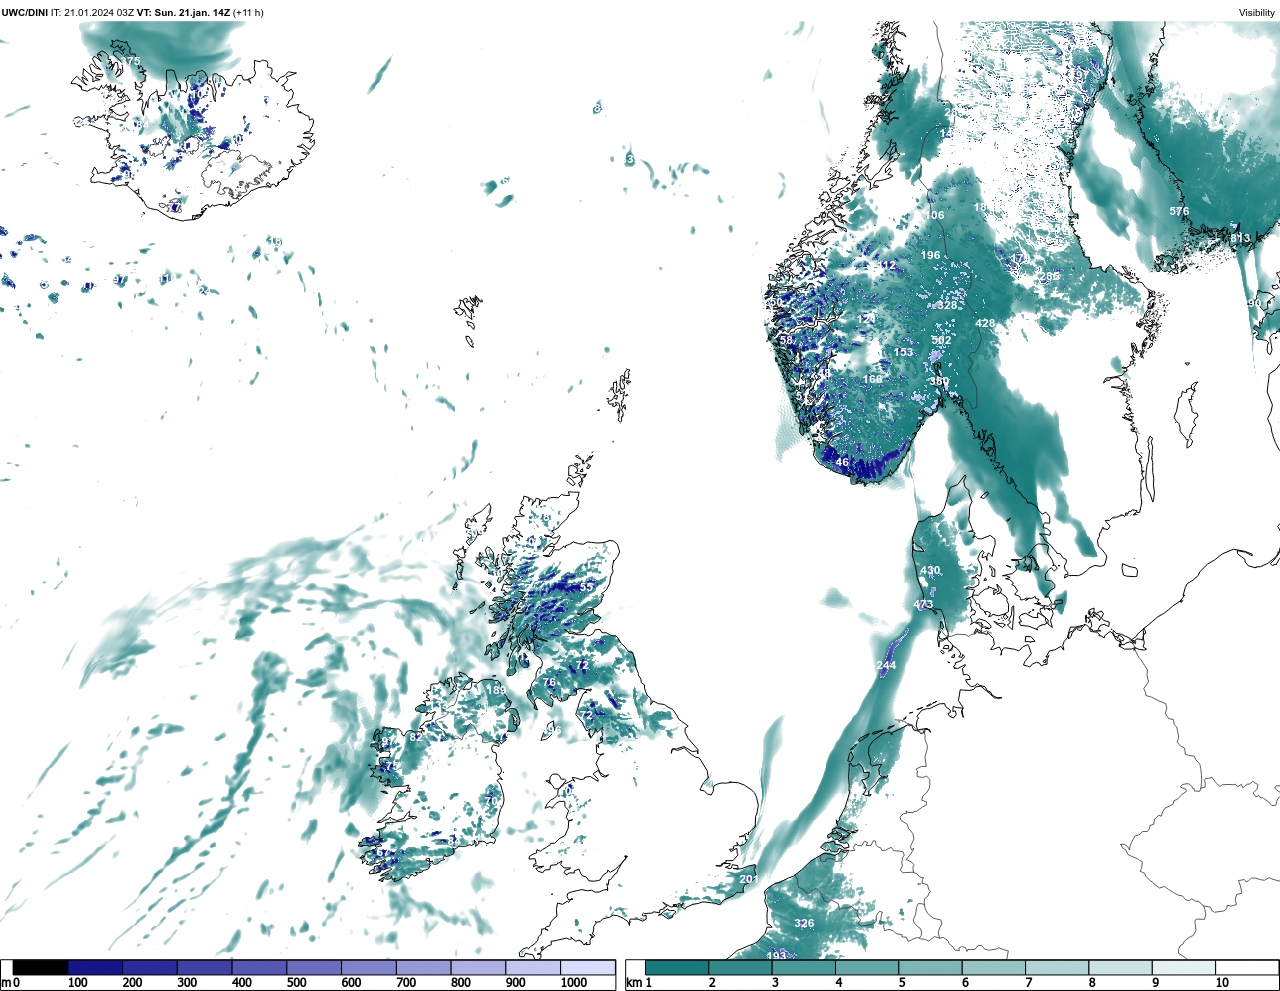The width and height of the screenshot is (1280, 991).
Task: Click the 196 value over Norway
Action: (930, 255)
